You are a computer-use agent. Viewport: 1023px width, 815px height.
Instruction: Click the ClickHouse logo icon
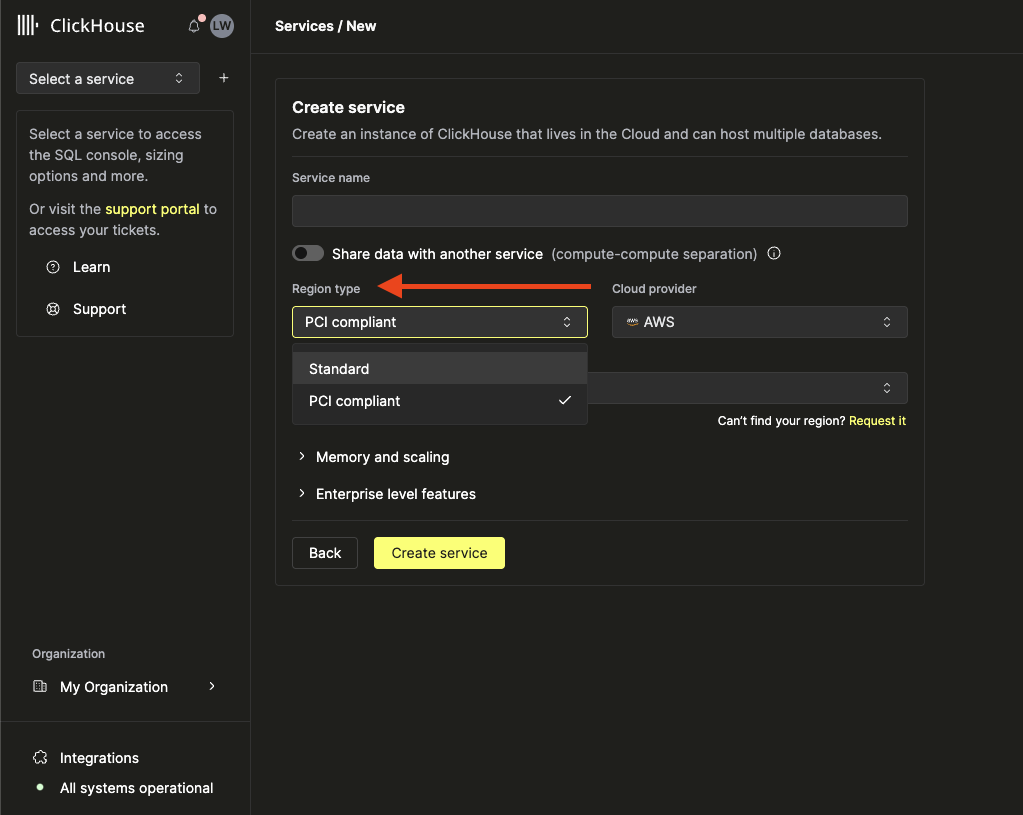click(x=28, y=26)
